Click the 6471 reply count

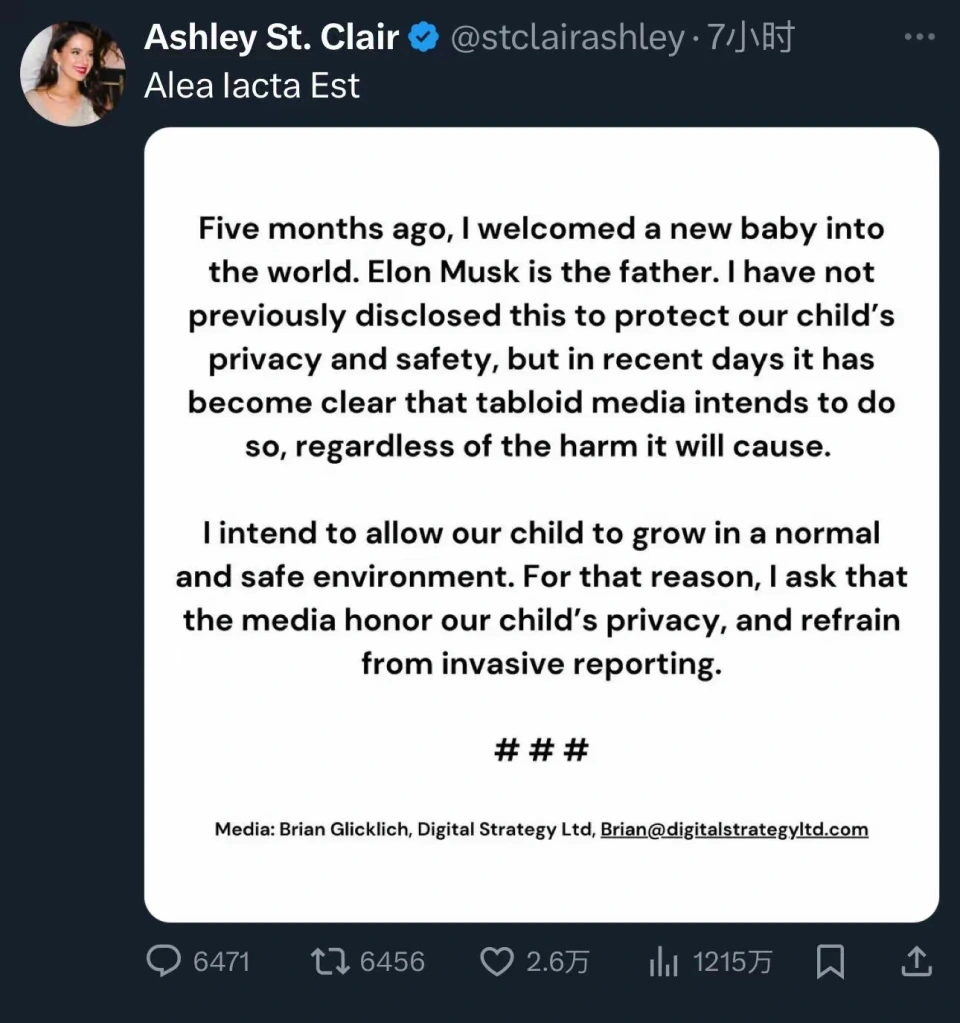[221, 962]
